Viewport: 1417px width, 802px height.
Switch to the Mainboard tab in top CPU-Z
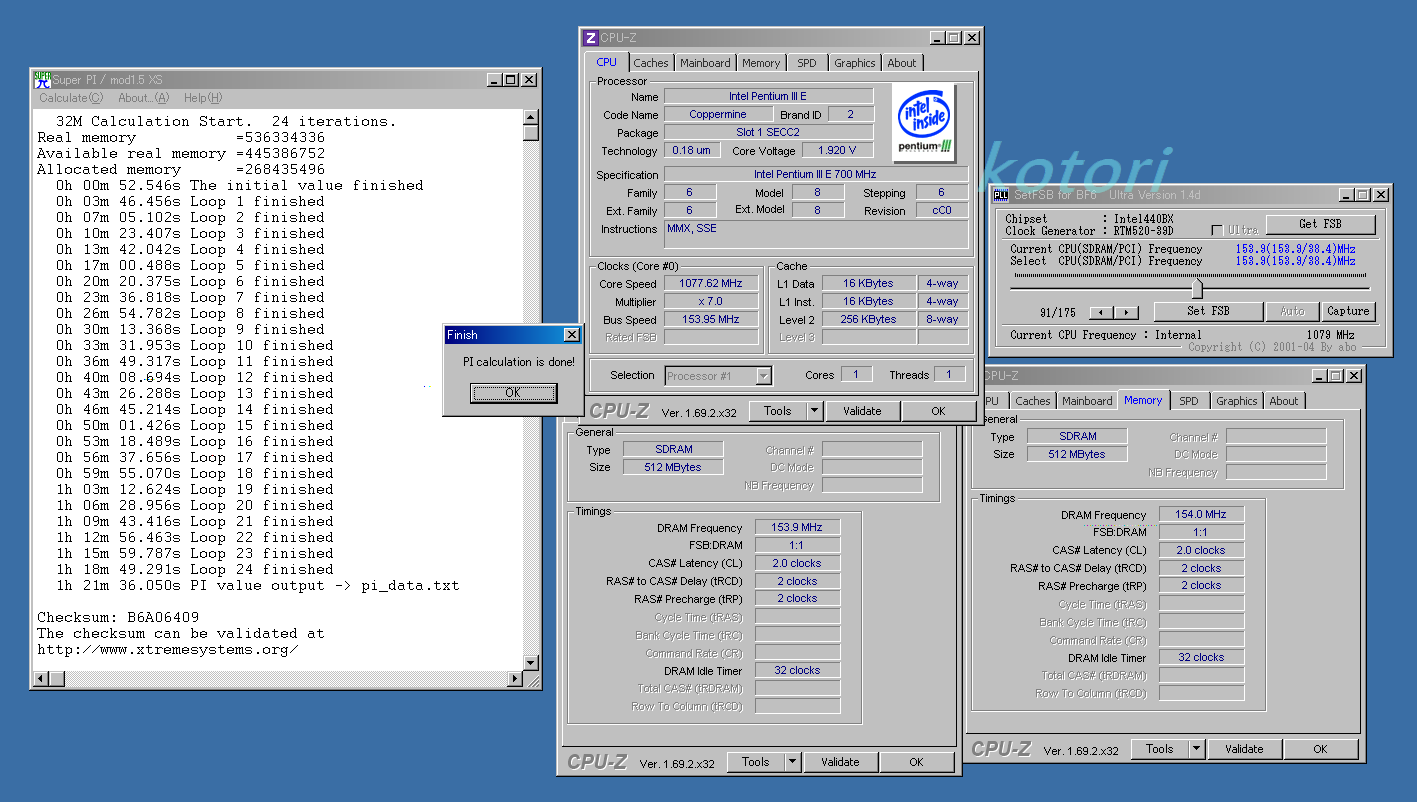tap(705, 63)
